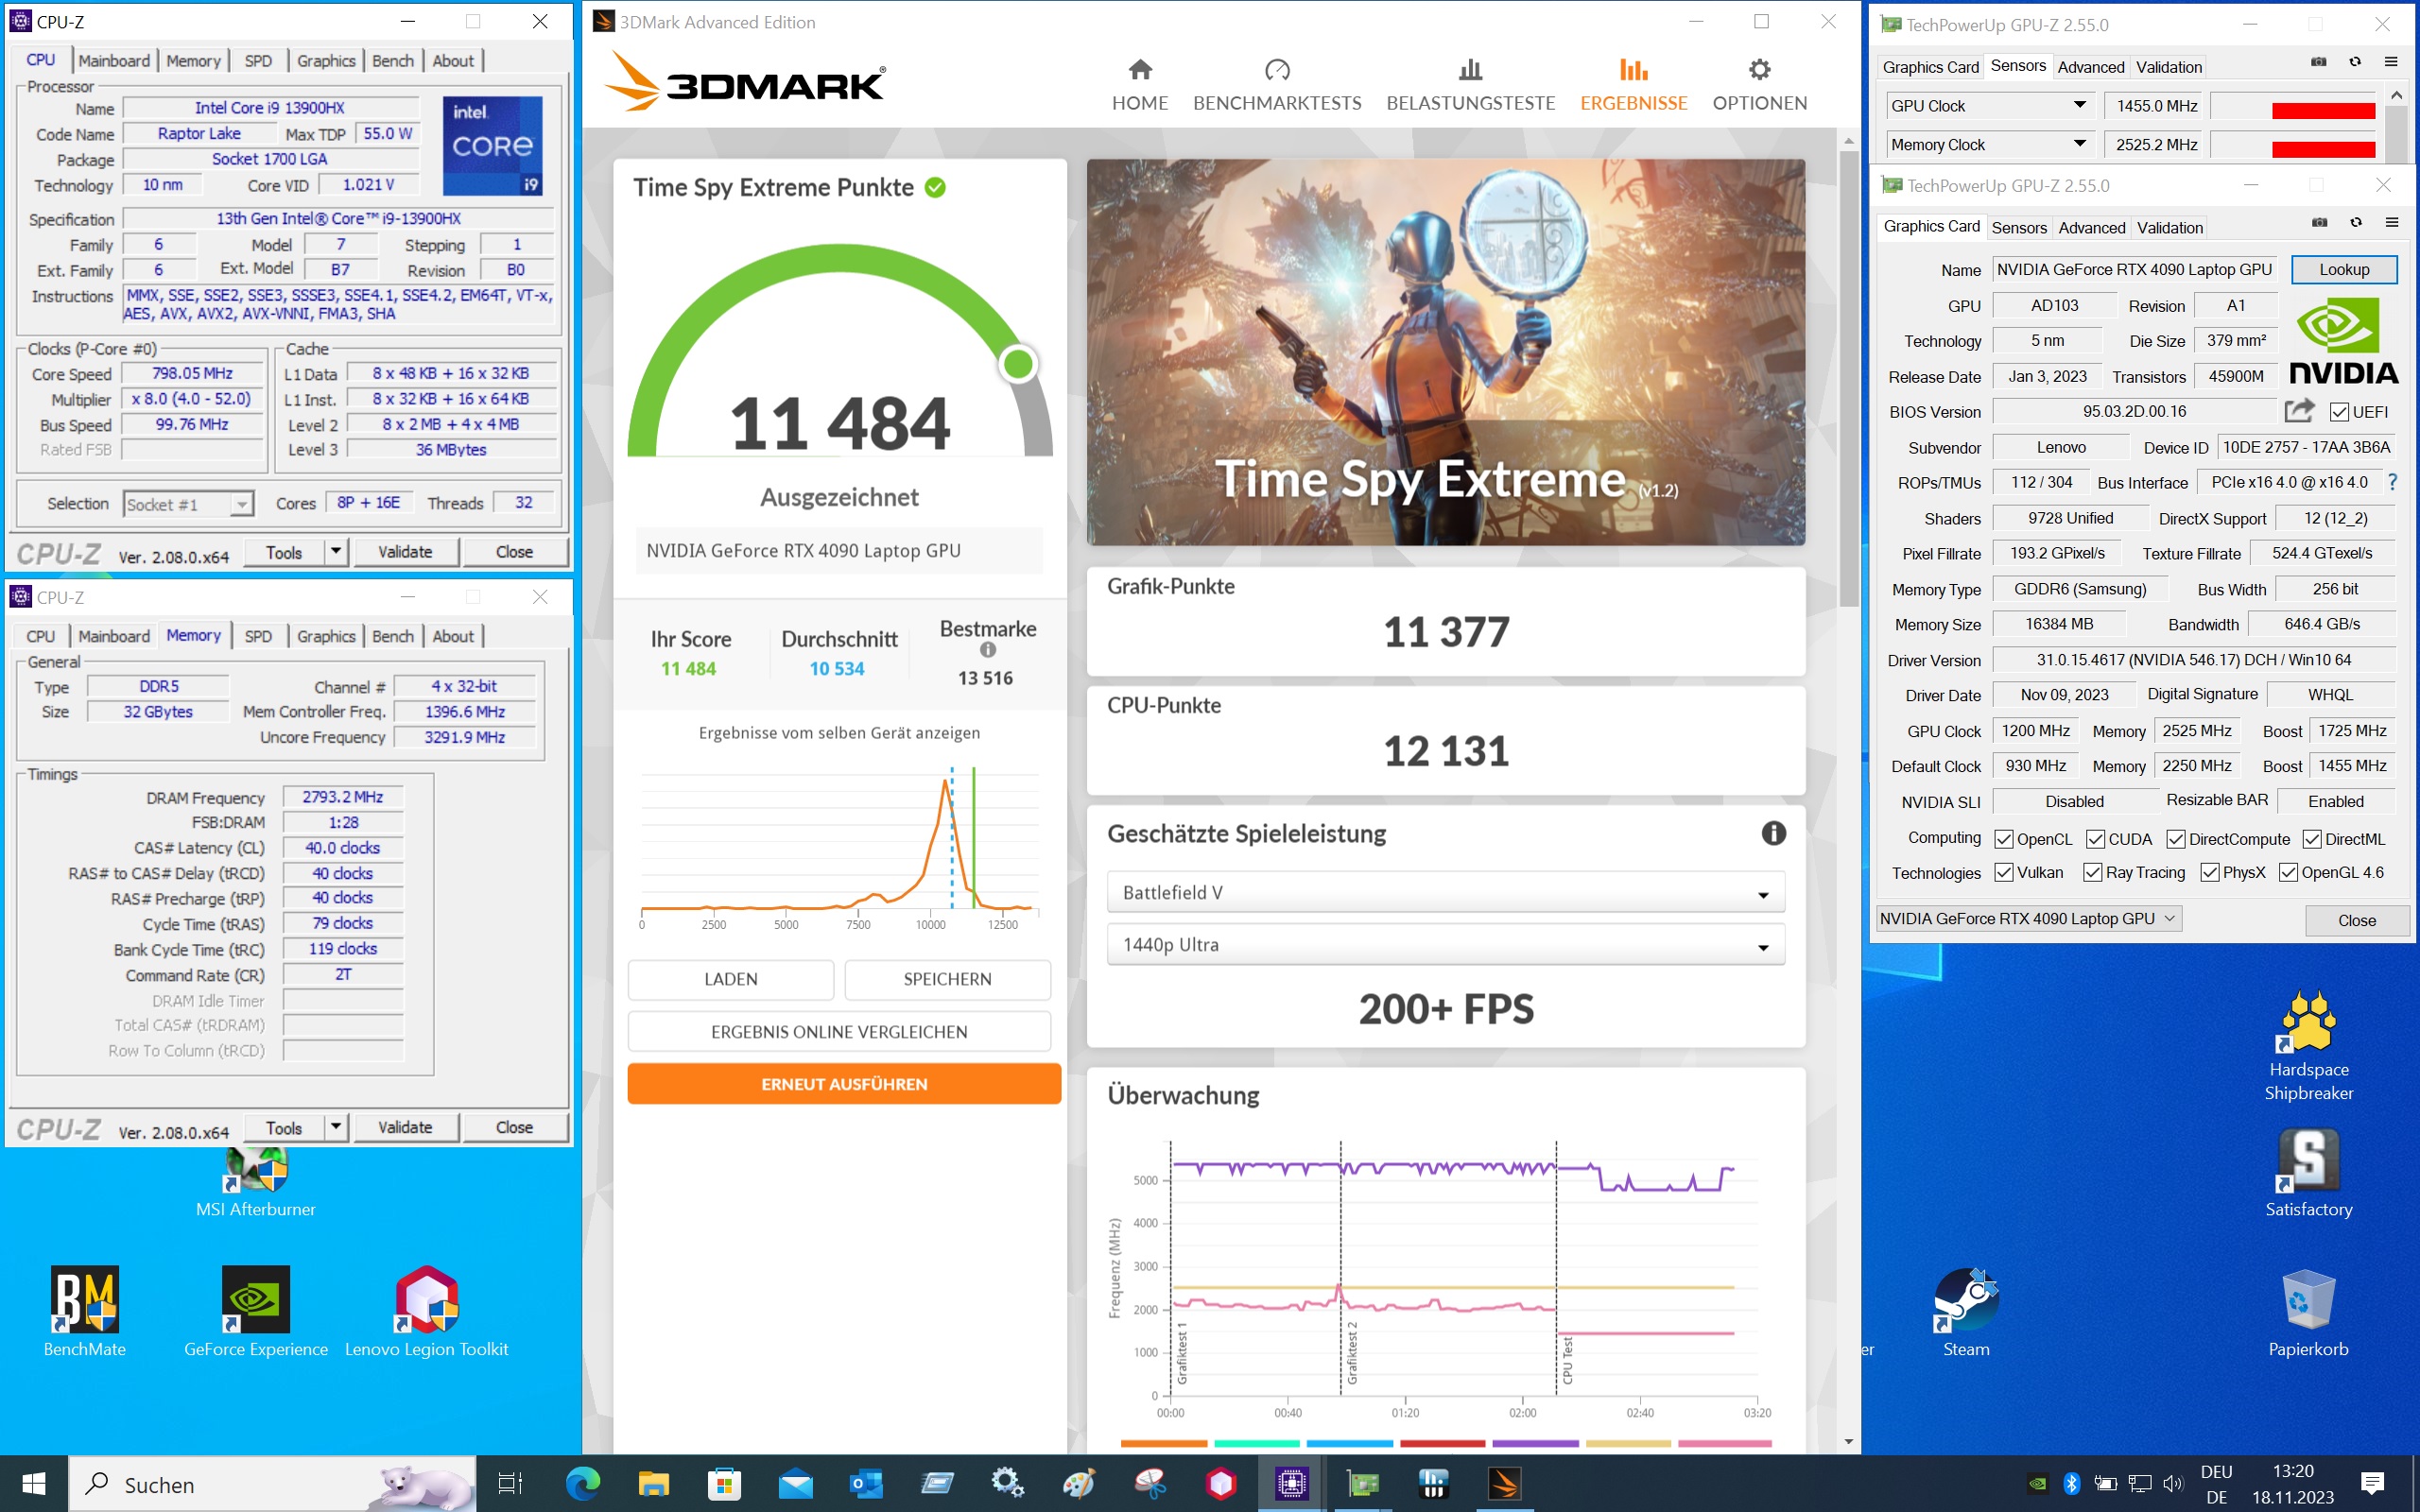Open the Socket #1 selection dropdown
The image size is (2420, 1512).
188,504
